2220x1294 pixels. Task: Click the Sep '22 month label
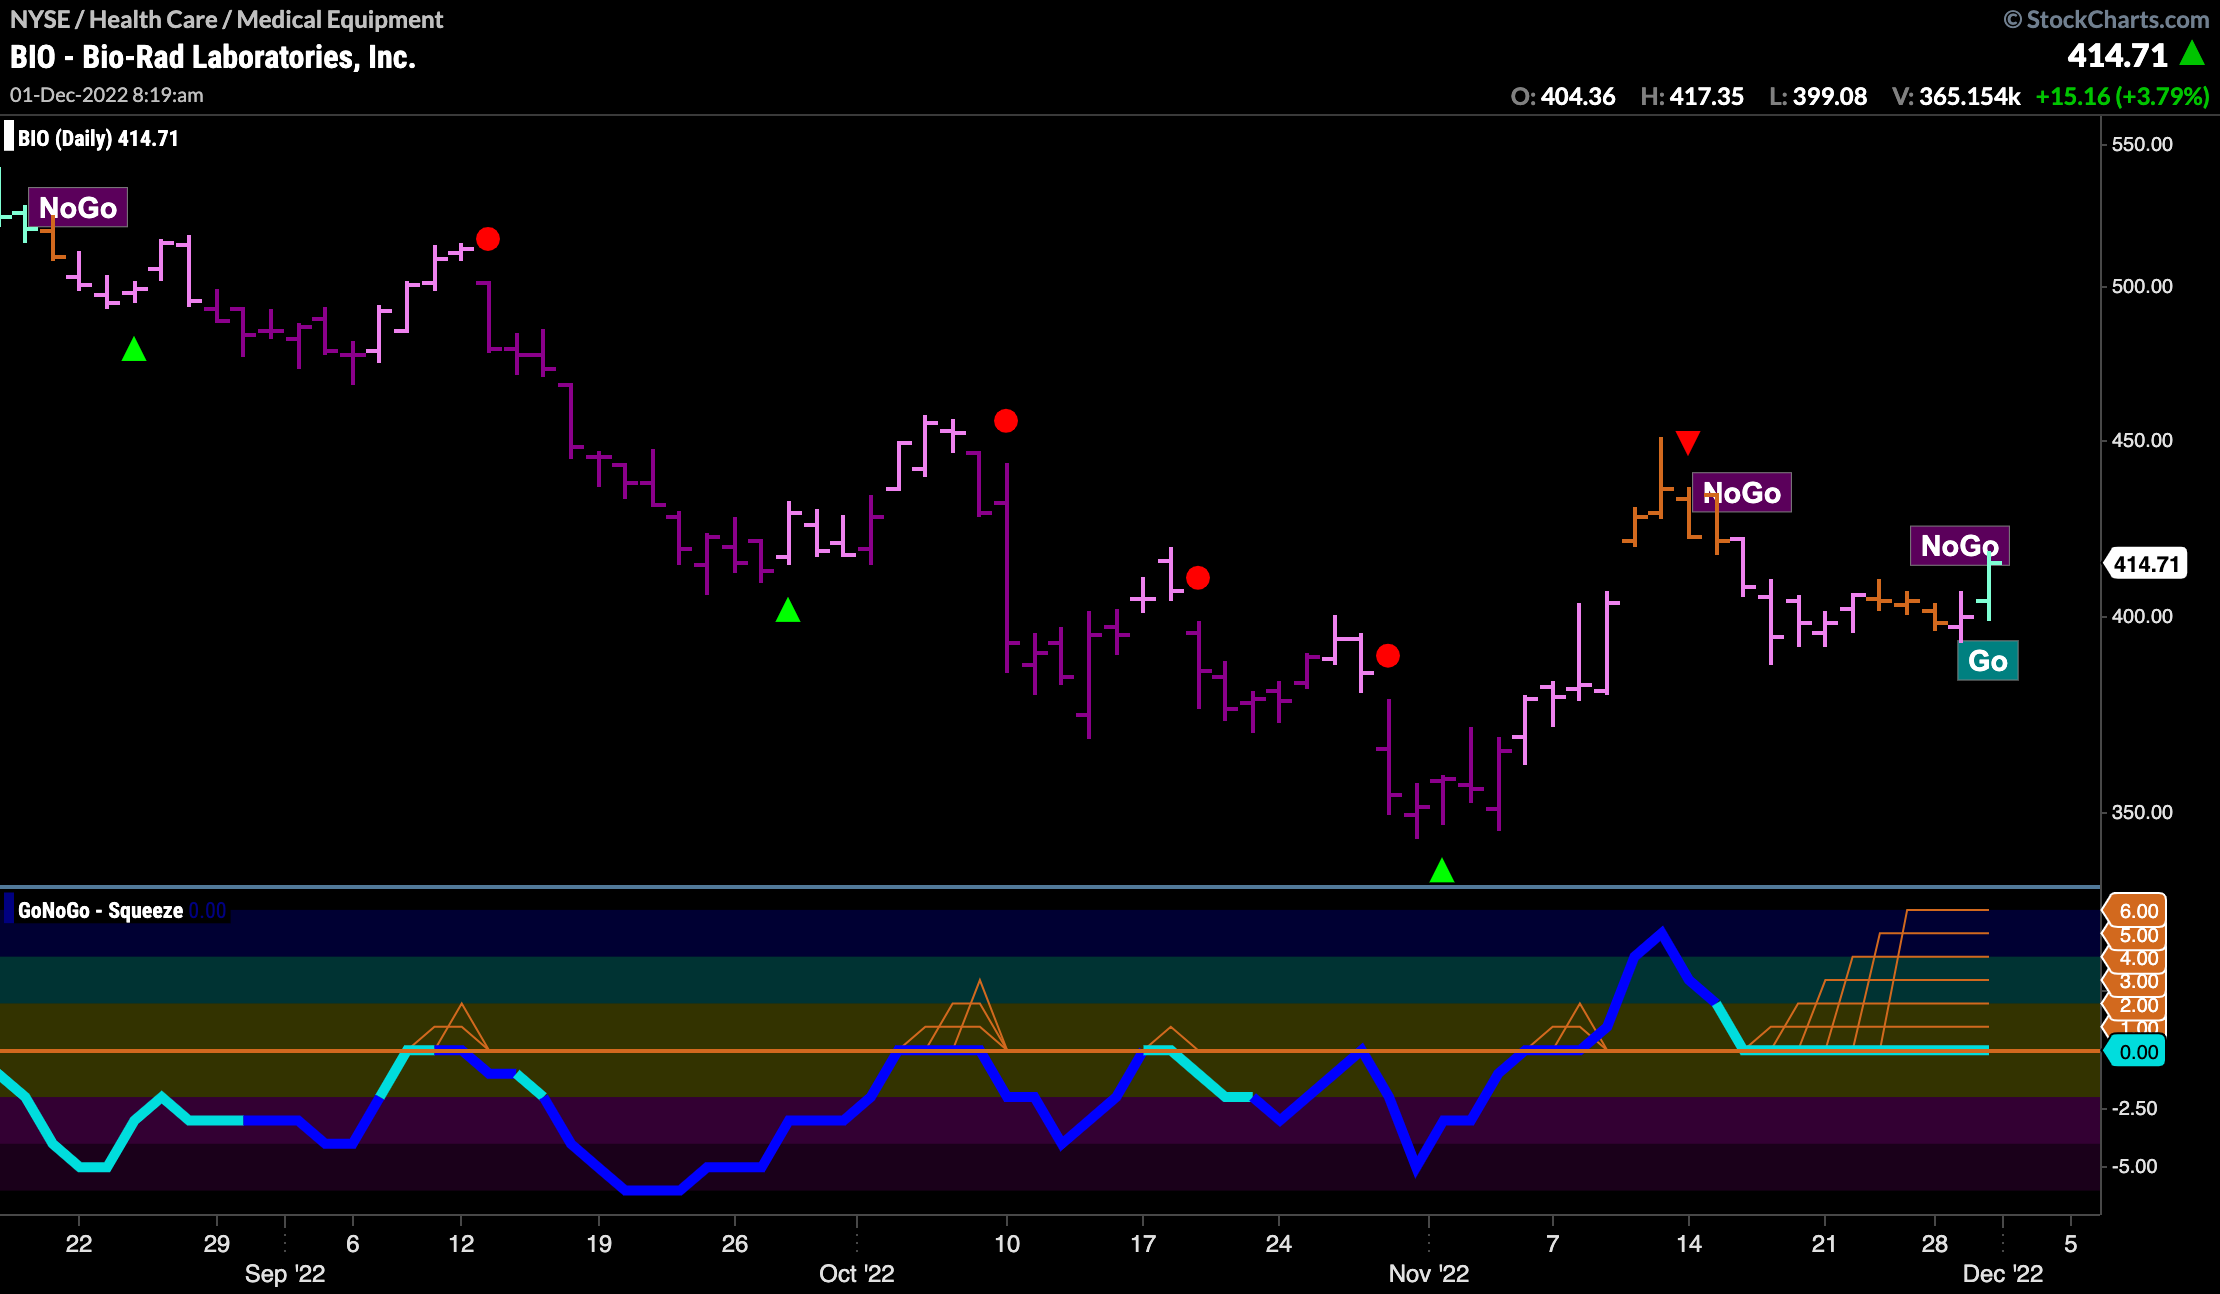pyautogui.click(x=285, y=1273)
